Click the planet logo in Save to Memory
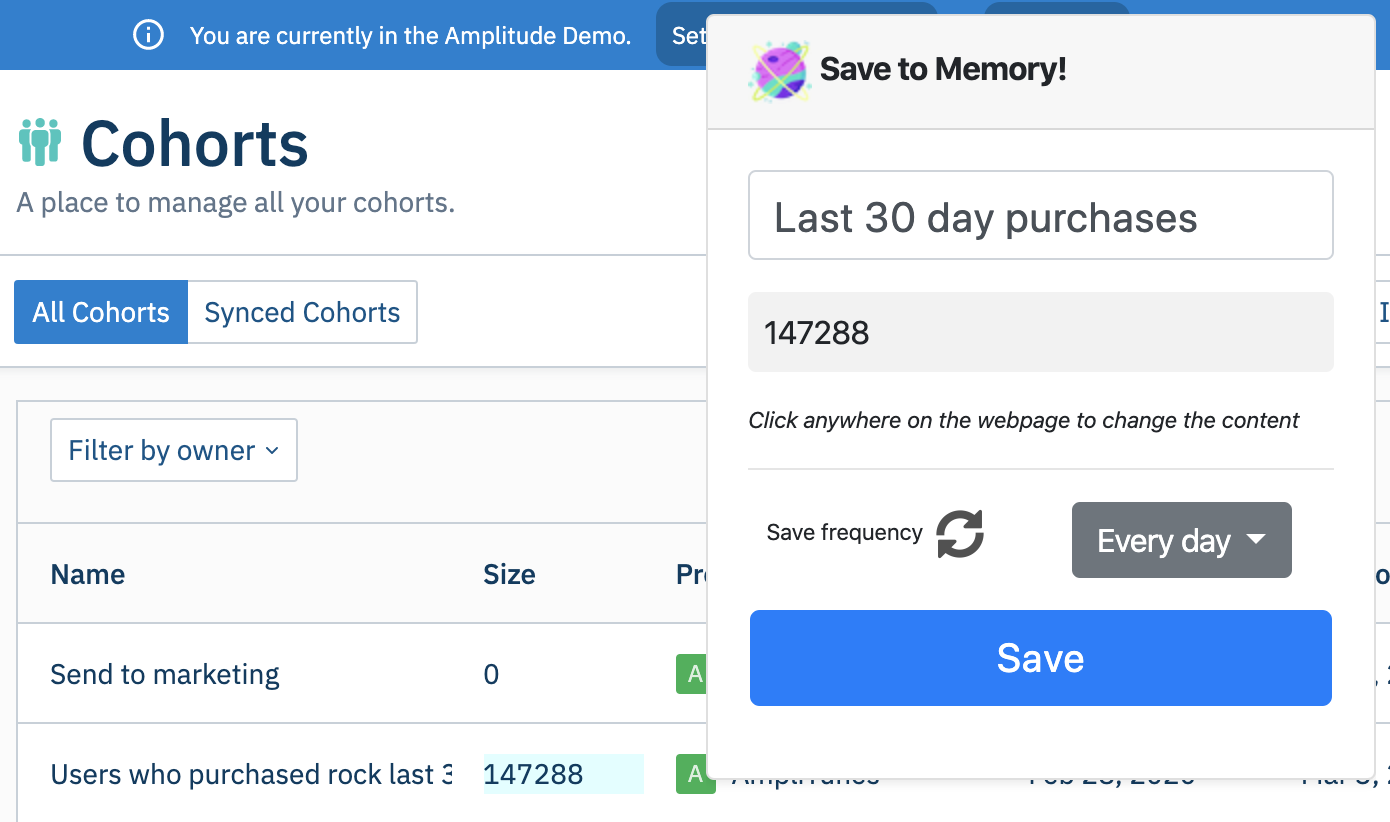Screen dimensions: 1390x822 (x=779, y=70)
